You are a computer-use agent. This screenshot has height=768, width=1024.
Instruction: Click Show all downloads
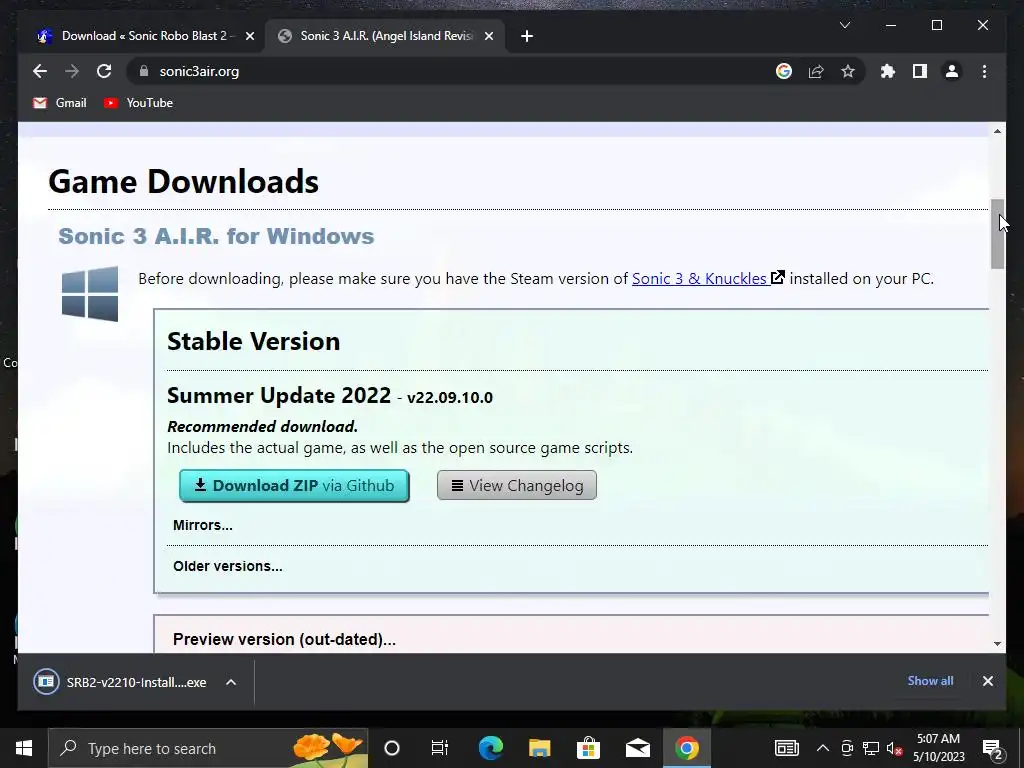click(x=930, y=680)
